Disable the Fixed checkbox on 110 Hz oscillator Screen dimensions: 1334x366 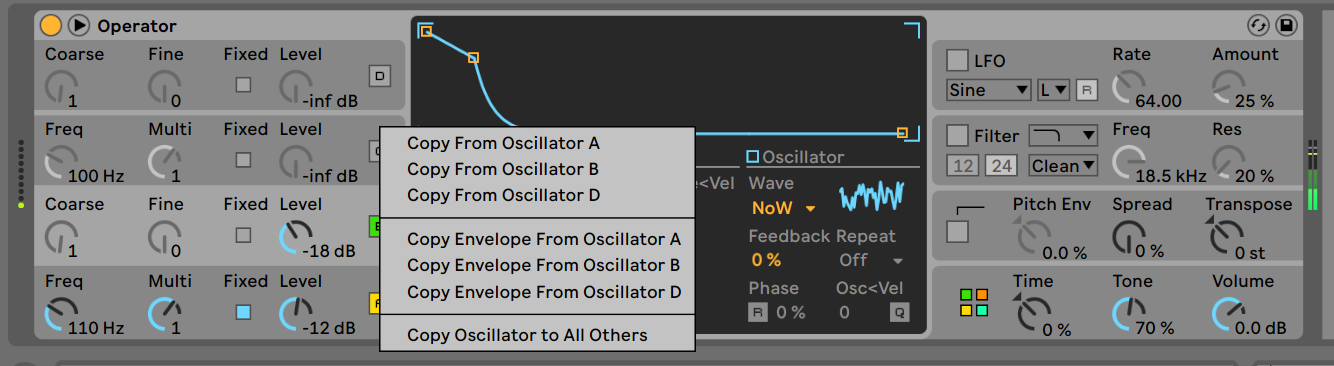(x=243, y=312)
